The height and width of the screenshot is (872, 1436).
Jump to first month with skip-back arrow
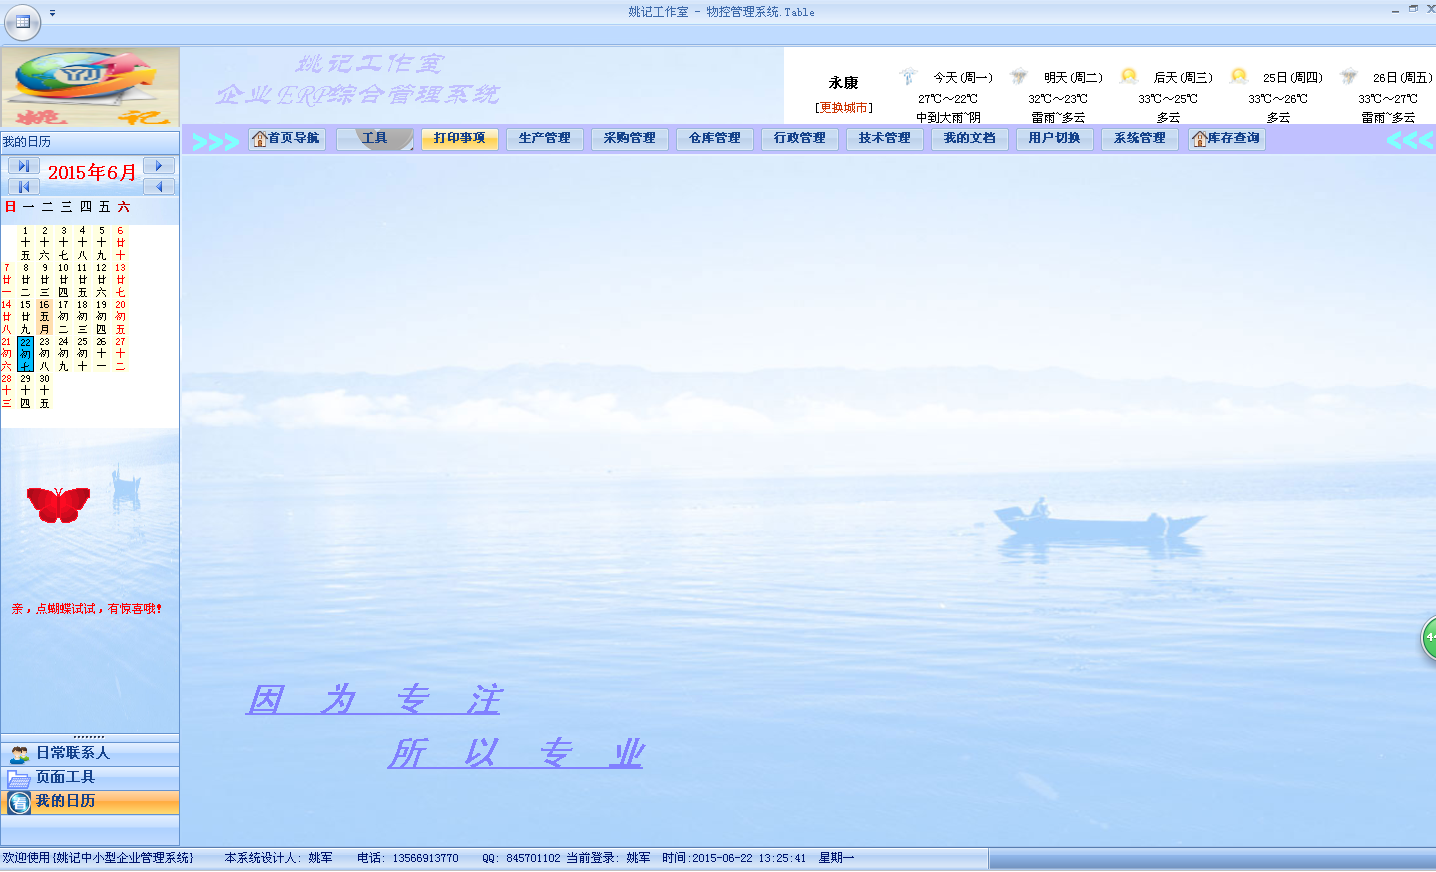click(23, 187)
